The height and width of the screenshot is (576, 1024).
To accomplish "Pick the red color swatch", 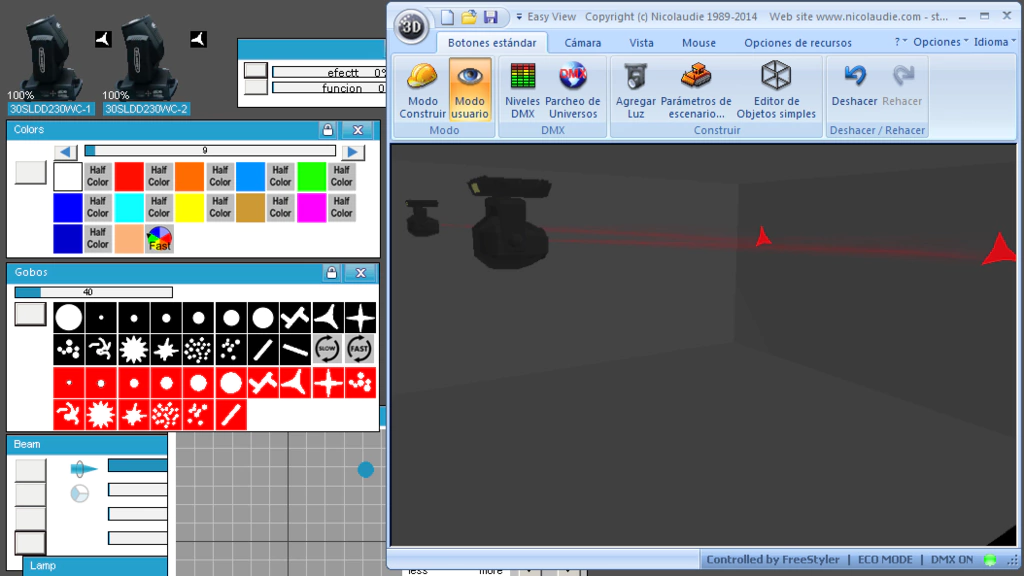I will [x=129, y=176].
